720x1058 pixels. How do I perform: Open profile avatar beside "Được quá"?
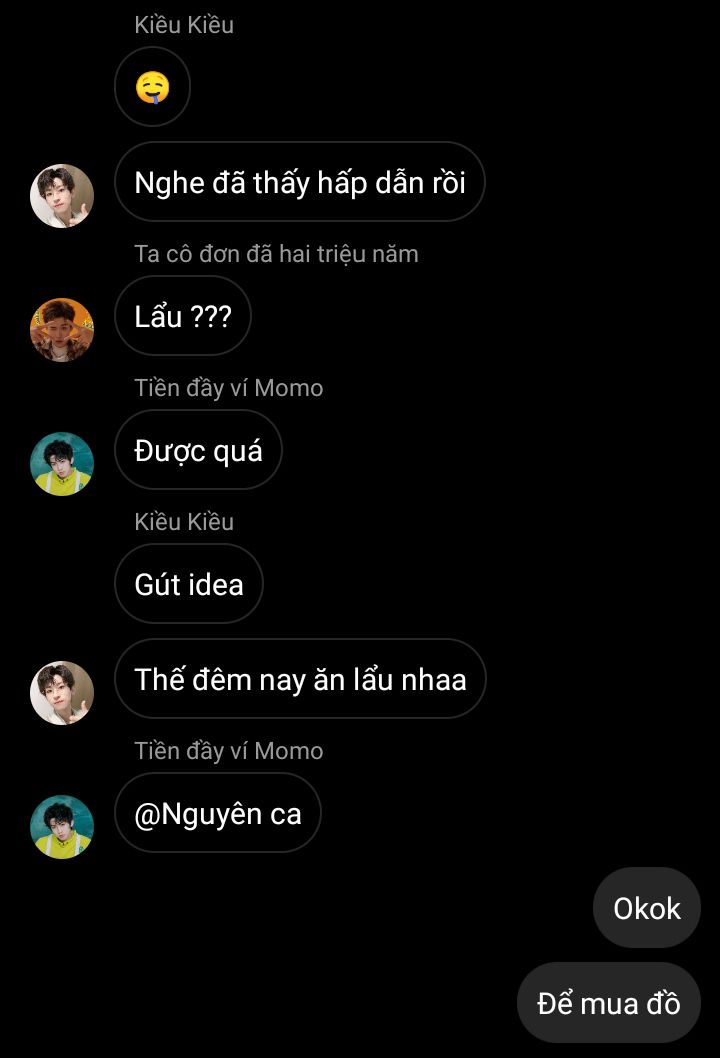click(62, 464)
